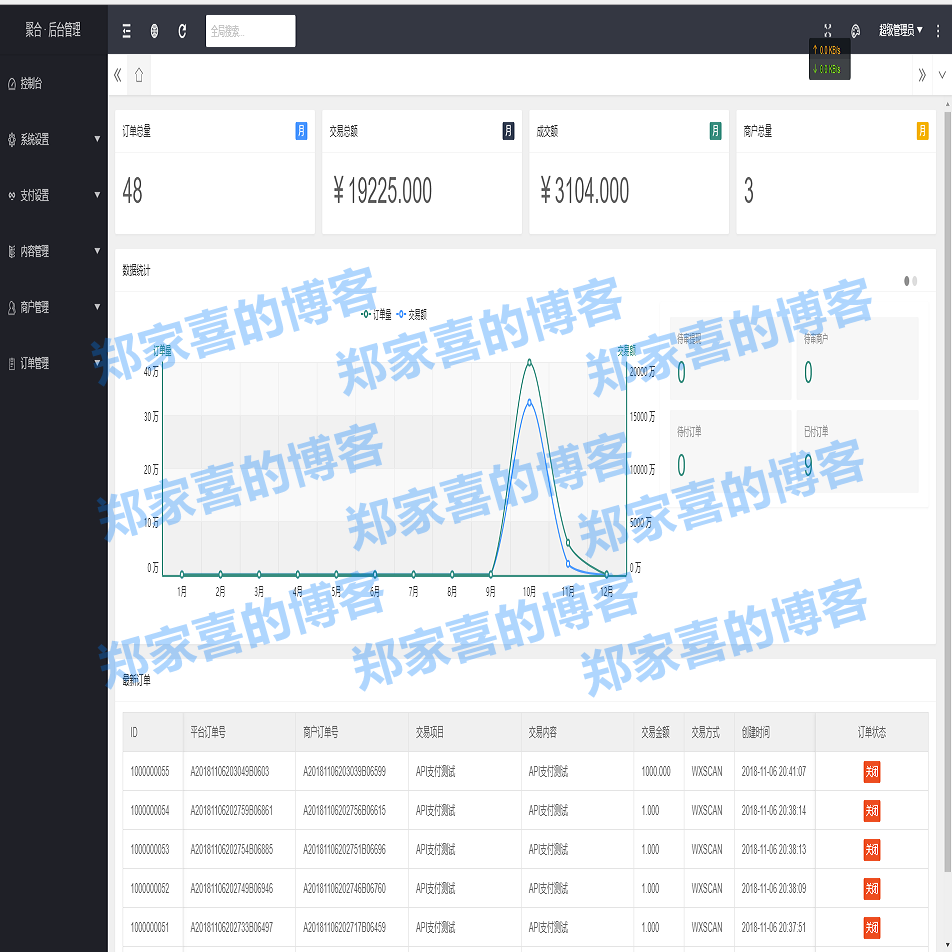This screenshot has width=952, height=952.
Task: Expand the 支付设置 sidebar menu
Action: click(x=45, y=195)
